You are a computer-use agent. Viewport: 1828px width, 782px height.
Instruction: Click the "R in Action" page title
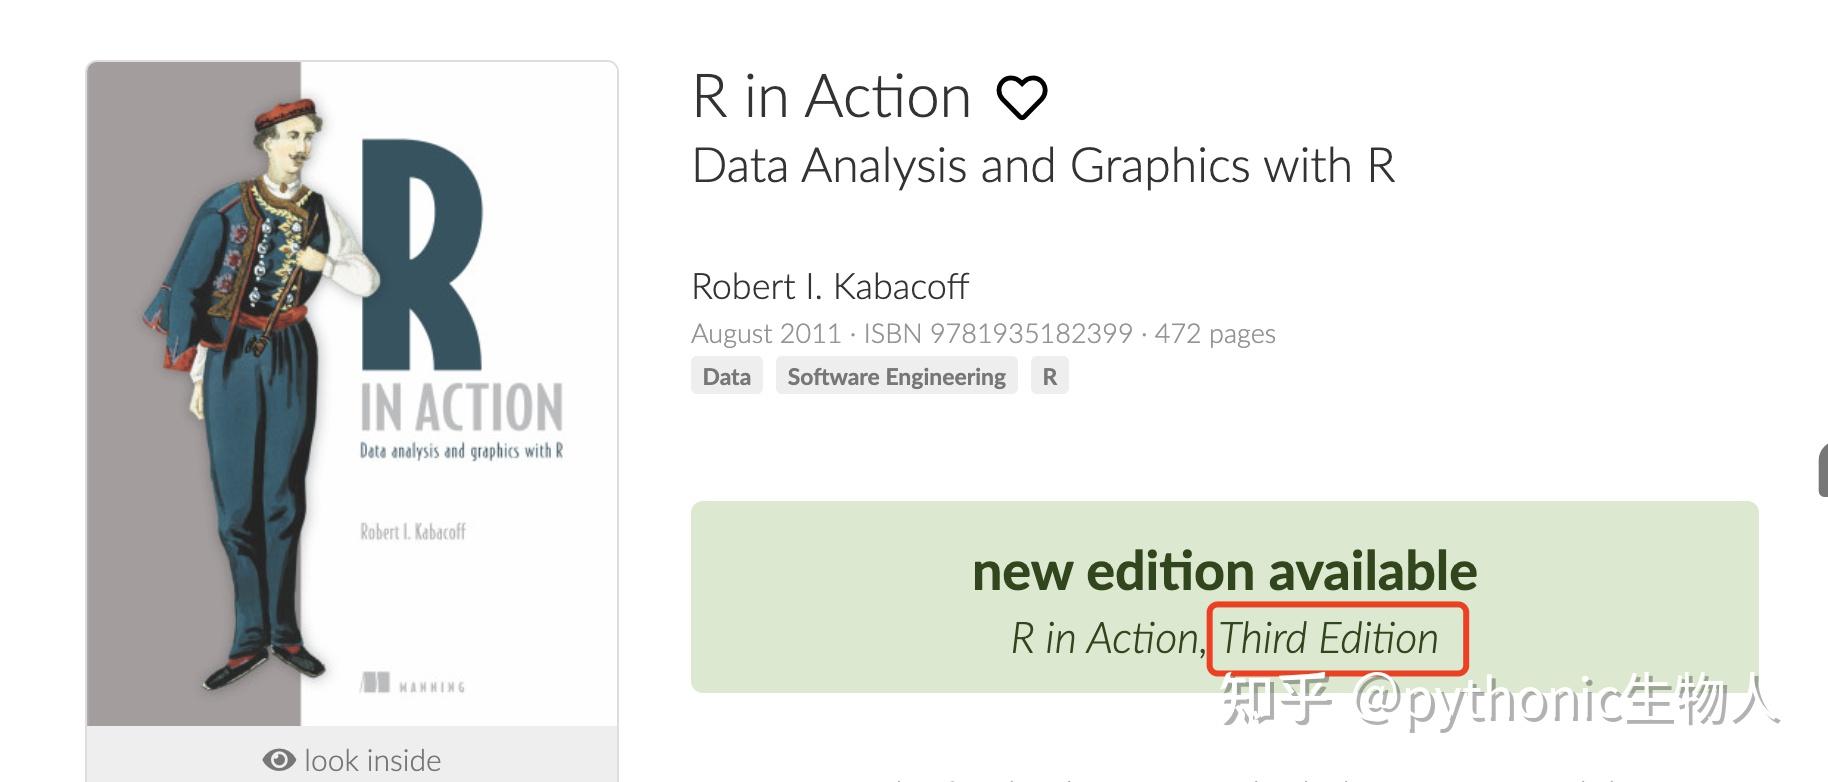tap(831, 97)
